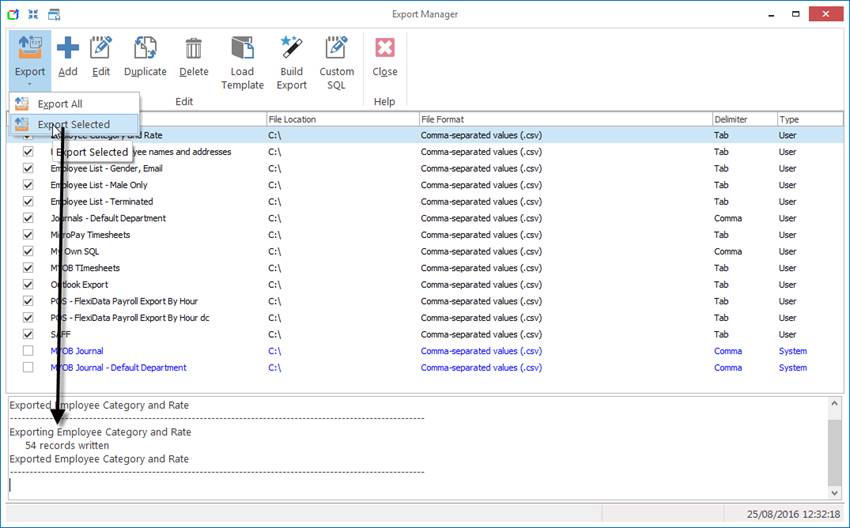Image resolution: width=850 pixels, height=528 pixels.
Task: Uncheck Employee List - Gender, Email
Action: point(28,168)
